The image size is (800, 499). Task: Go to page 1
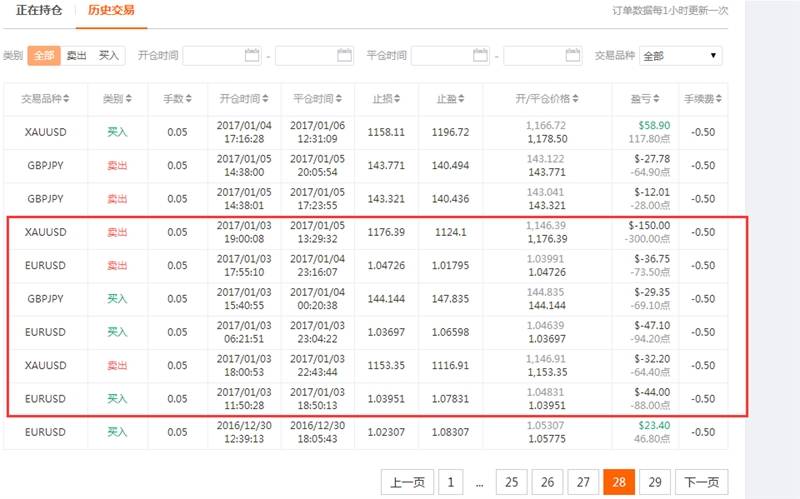click(451, 482)
